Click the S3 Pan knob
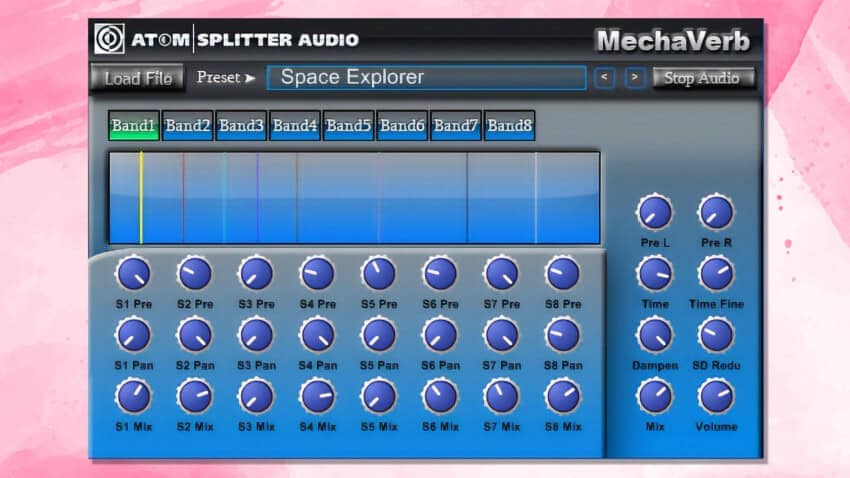Image resolution: width=850 pixels, height=478 pixels. pos(256,335)
